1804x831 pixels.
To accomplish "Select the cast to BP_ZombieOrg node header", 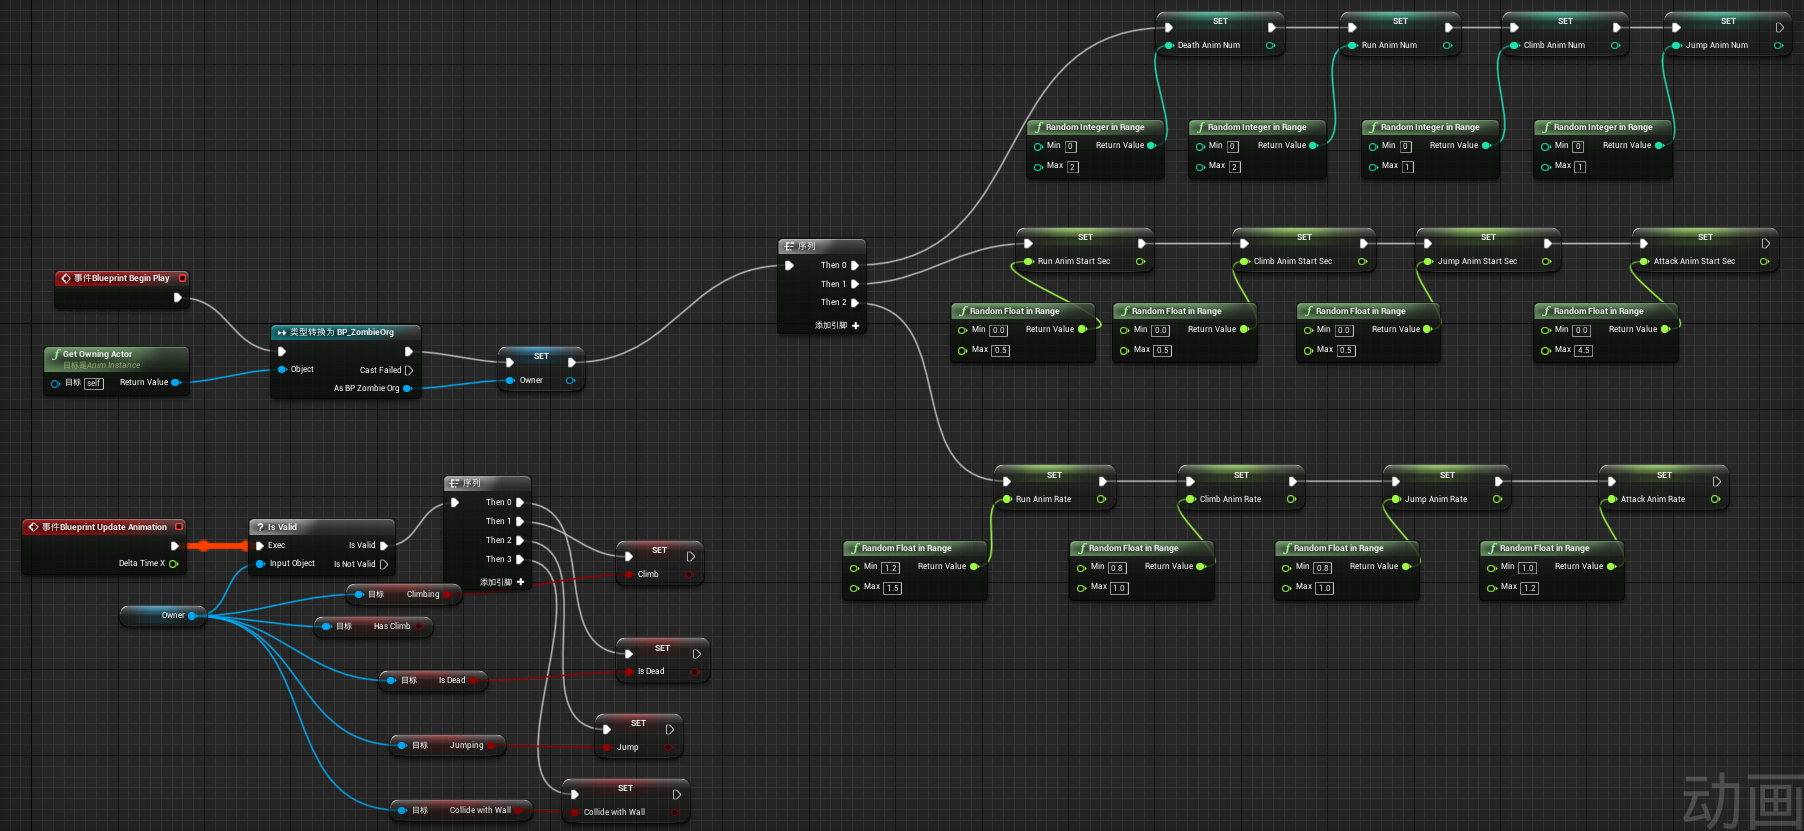I will tap(345, 332).
